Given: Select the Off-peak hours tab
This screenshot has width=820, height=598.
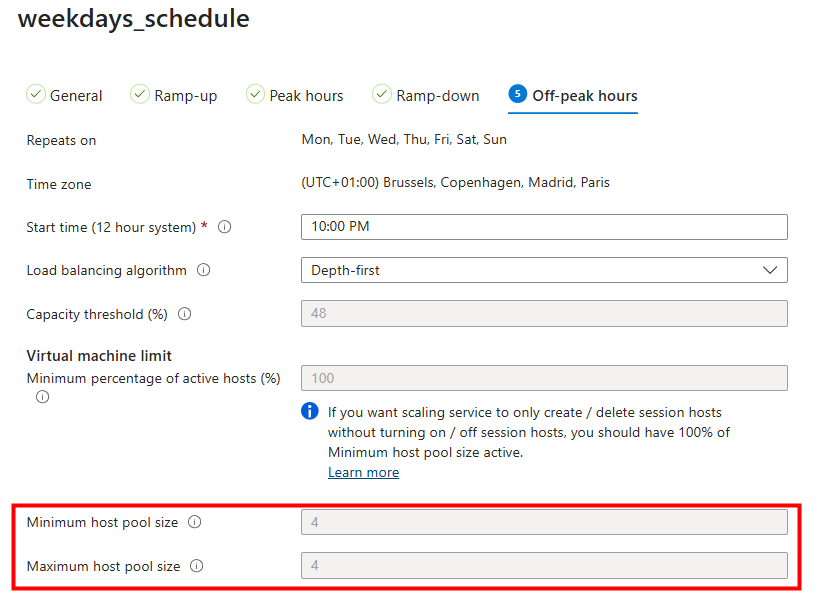Looking at the screenshot, I should click(x=573, y=96).
